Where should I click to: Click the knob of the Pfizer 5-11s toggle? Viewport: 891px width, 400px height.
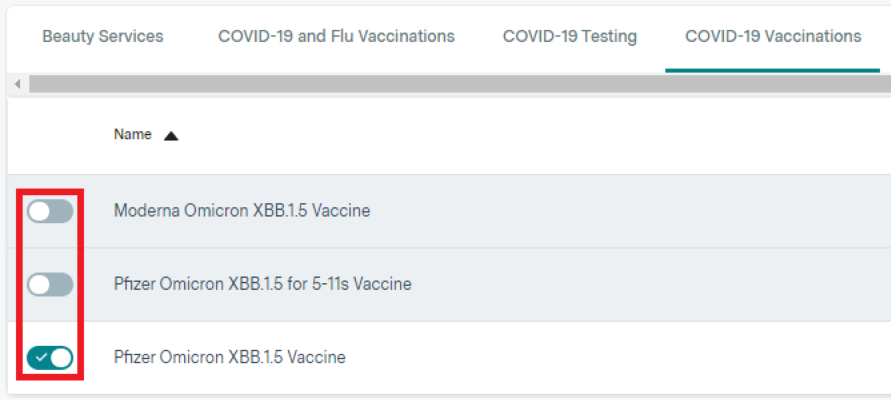39,285
